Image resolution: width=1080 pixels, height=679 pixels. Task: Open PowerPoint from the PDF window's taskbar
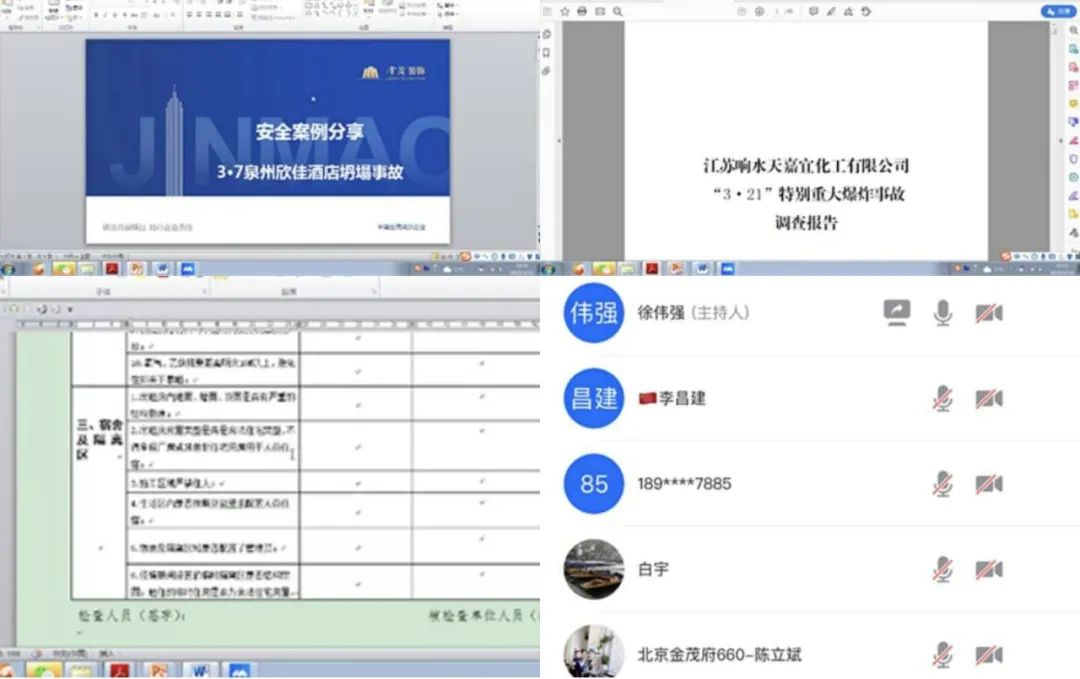[677, 269]
